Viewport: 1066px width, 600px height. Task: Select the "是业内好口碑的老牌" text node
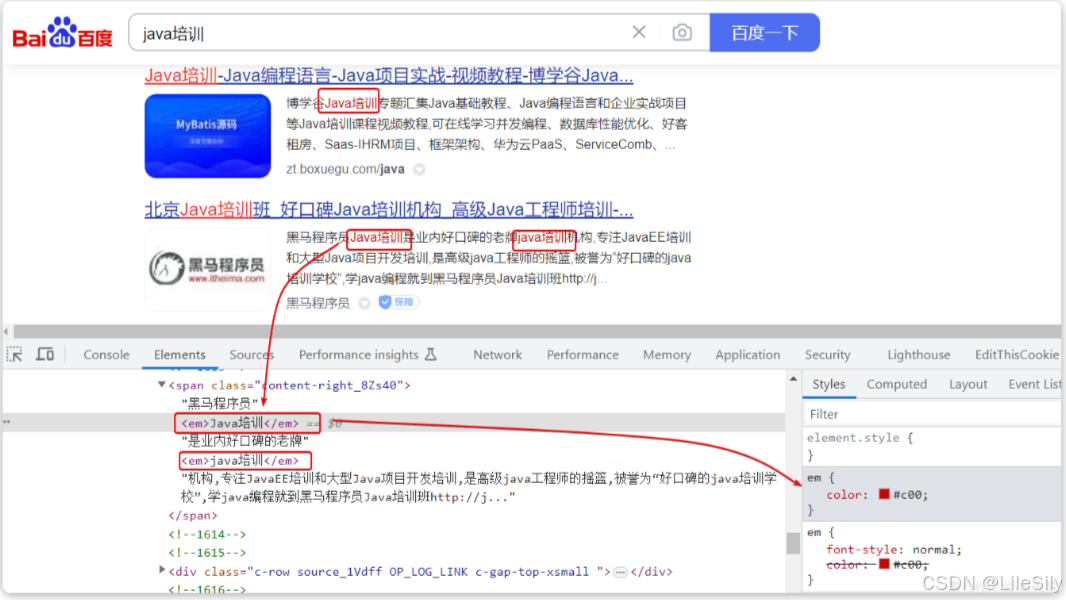245,441
